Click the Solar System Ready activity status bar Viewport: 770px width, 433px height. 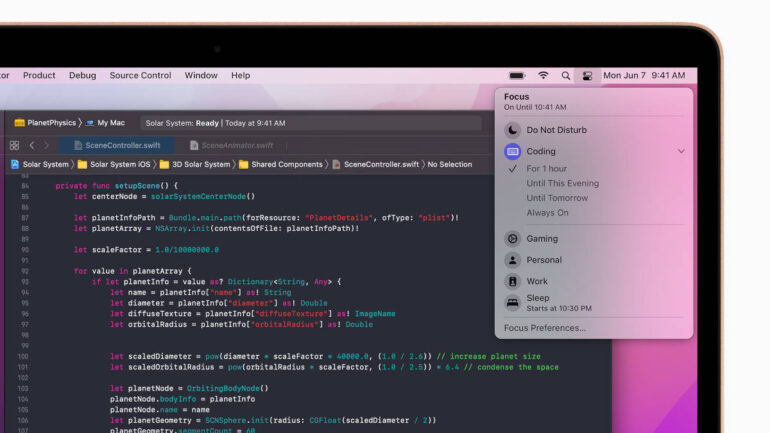[x=311, y=123]
